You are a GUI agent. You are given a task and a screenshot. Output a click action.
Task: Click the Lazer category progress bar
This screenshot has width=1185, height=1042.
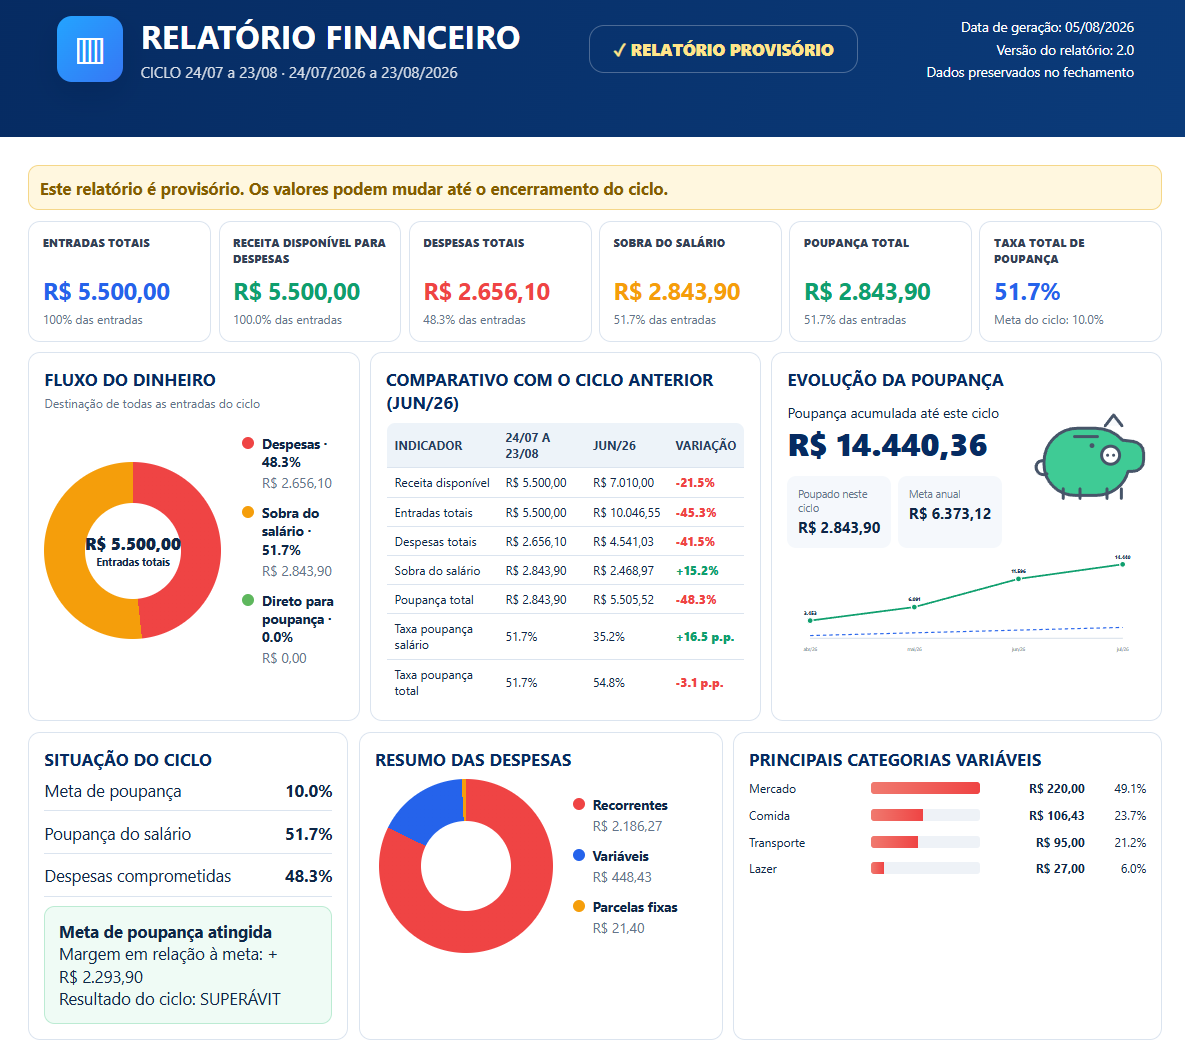coord(925,869)
